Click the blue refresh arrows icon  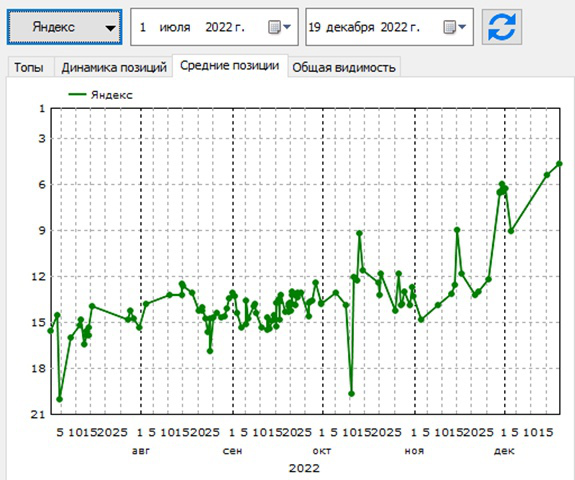[x=502, y=27]
